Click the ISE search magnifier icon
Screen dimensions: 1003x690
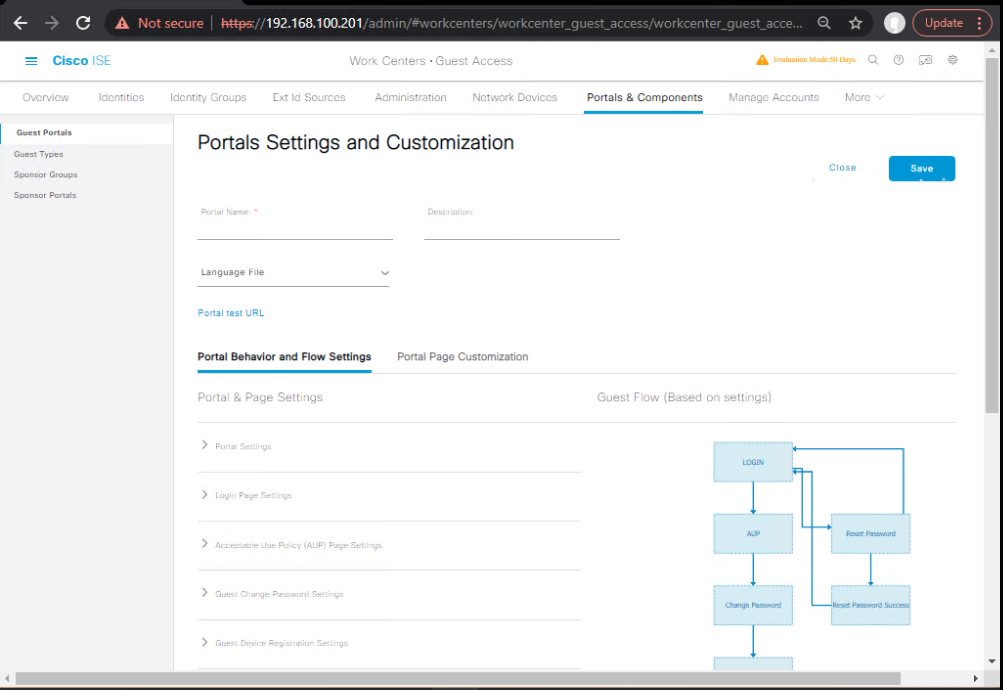873,60
